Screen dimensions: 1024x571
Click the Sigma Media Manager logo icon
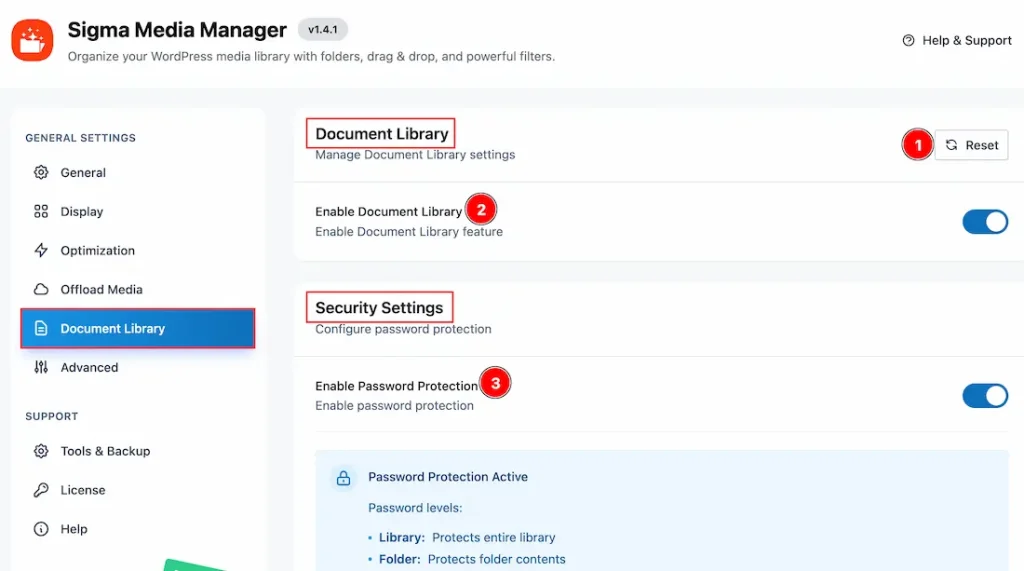tap(32, 40)
